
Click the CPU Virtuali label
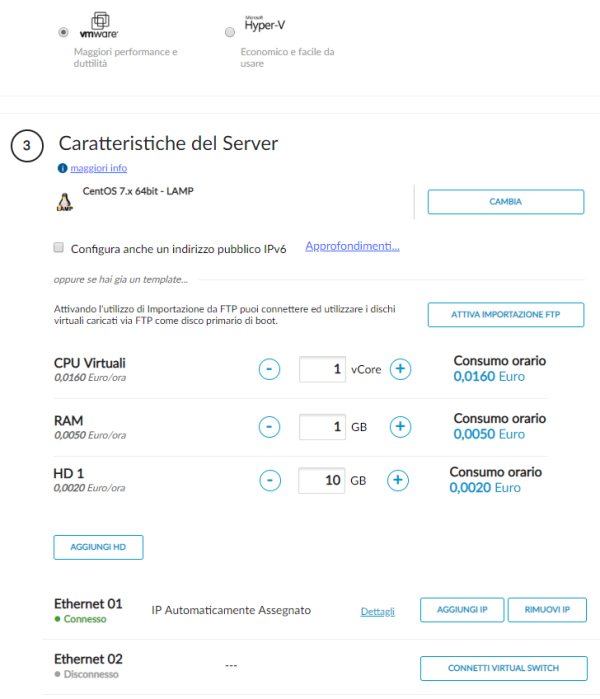[x=90, y=363]
